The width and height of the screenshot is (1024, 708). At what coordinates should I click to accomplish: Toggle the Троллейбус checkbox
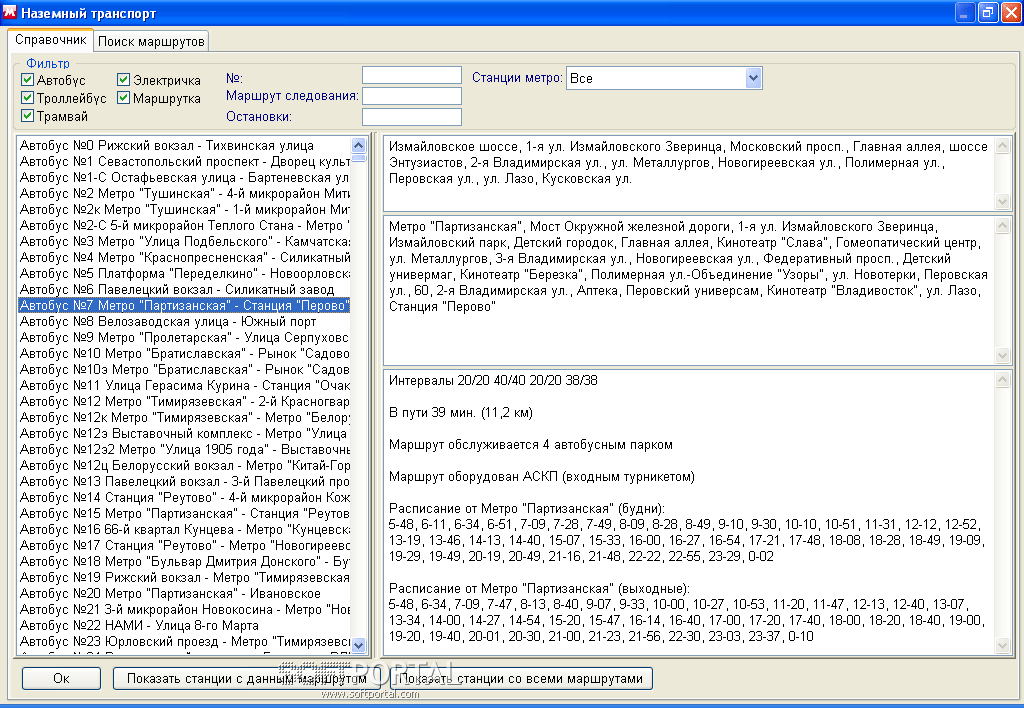coord(27,98)
